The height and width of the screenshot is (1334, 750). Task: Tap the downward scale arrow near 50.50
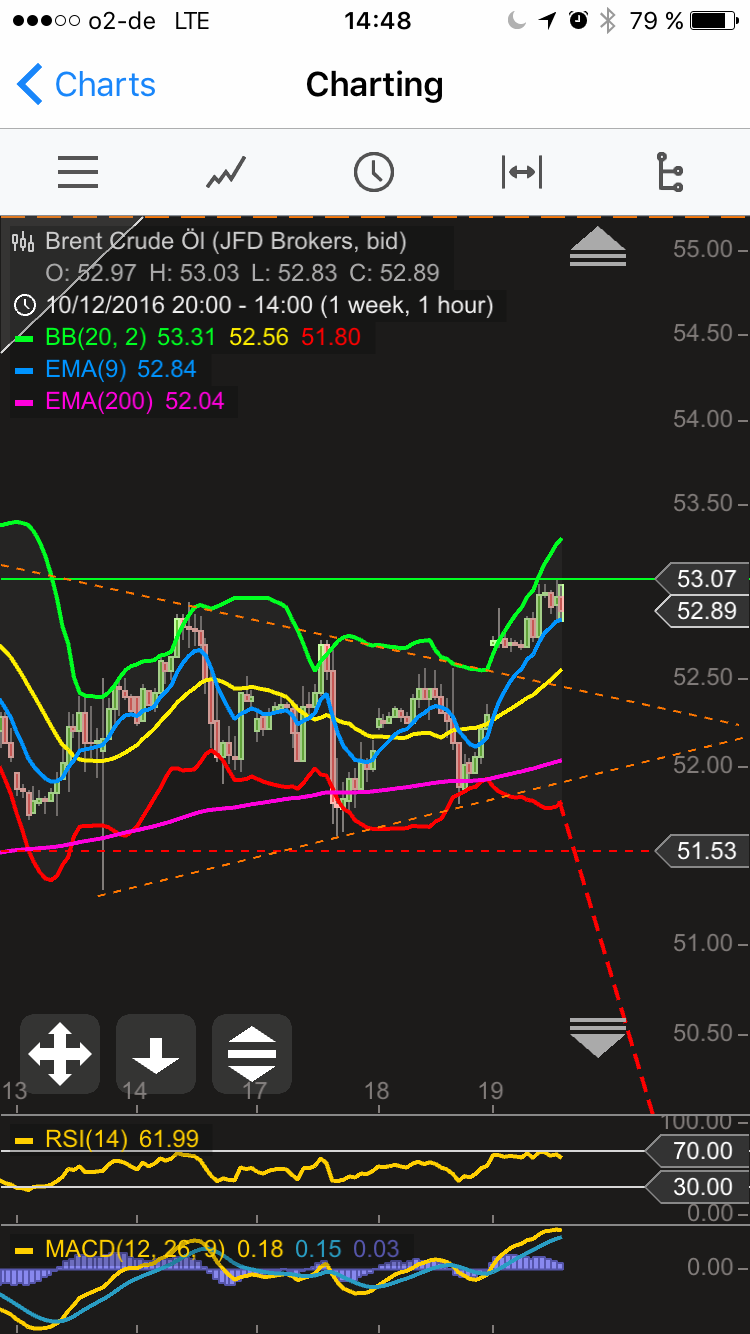pos(597,1037)
